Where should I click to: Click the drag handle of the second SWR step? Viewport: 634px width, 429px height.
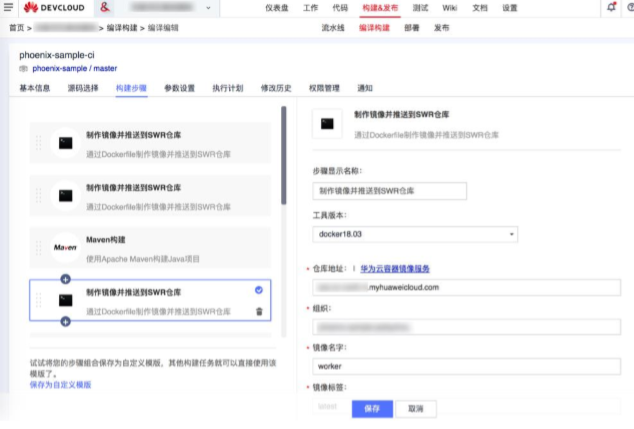point(38,196)
